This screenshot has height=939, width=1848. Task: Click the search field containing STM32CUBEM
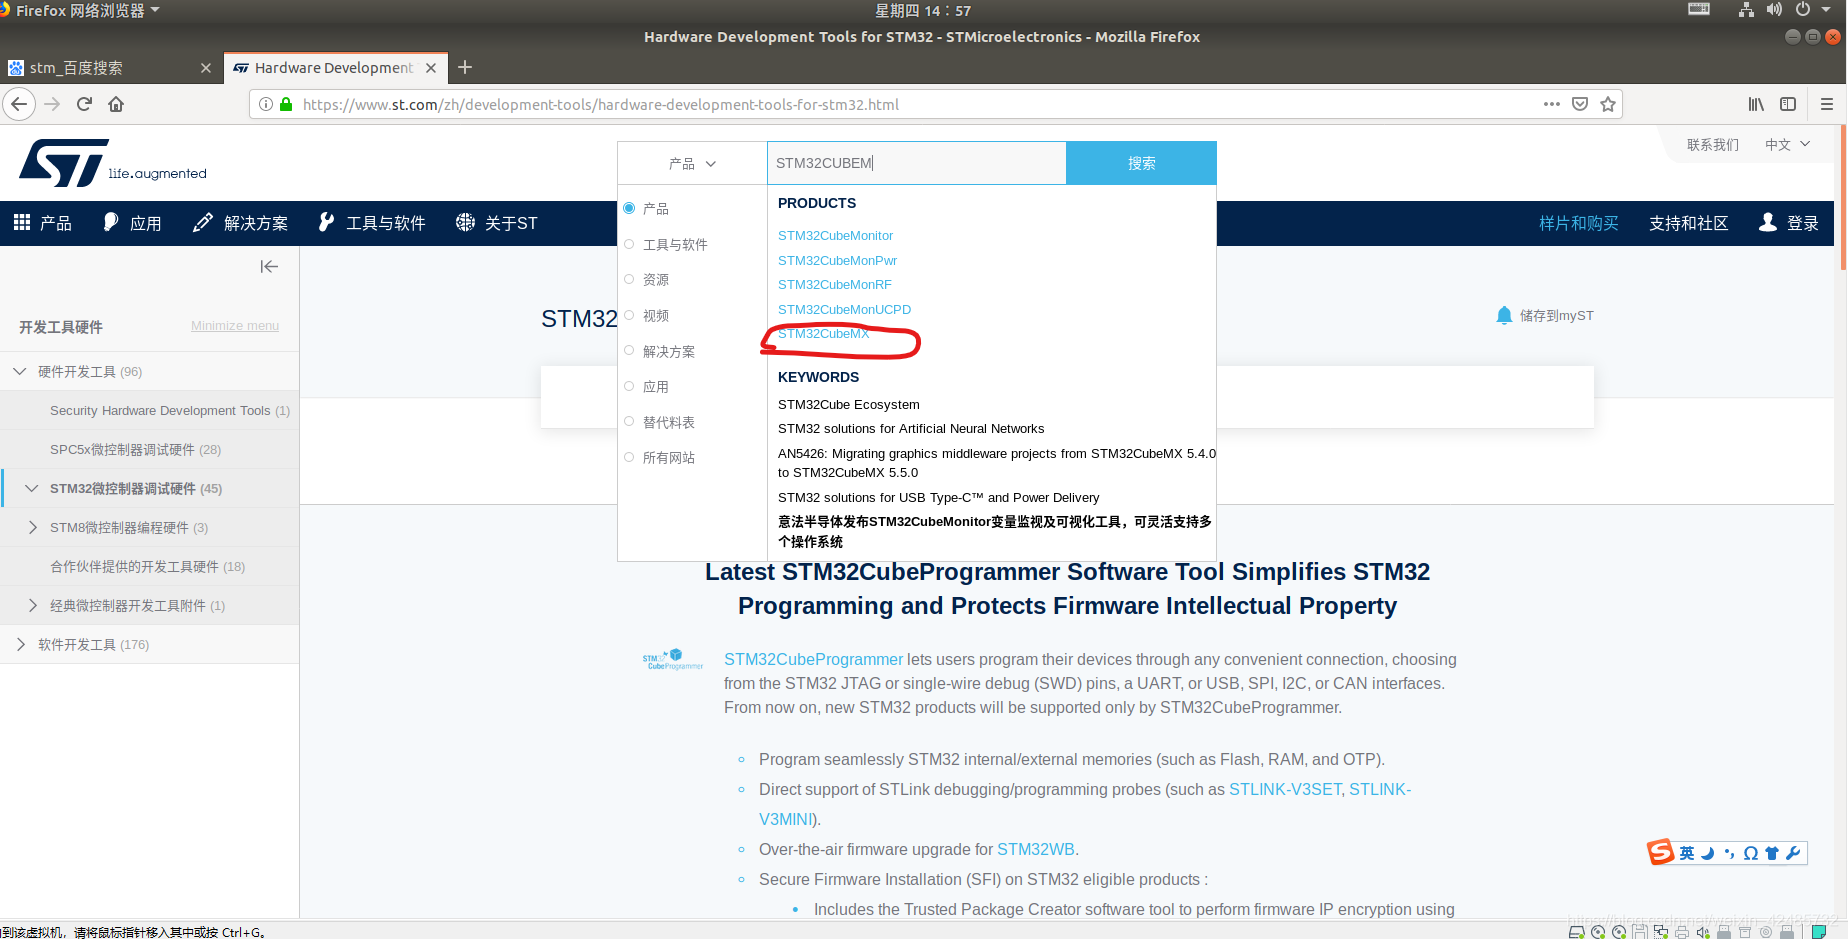916,163
